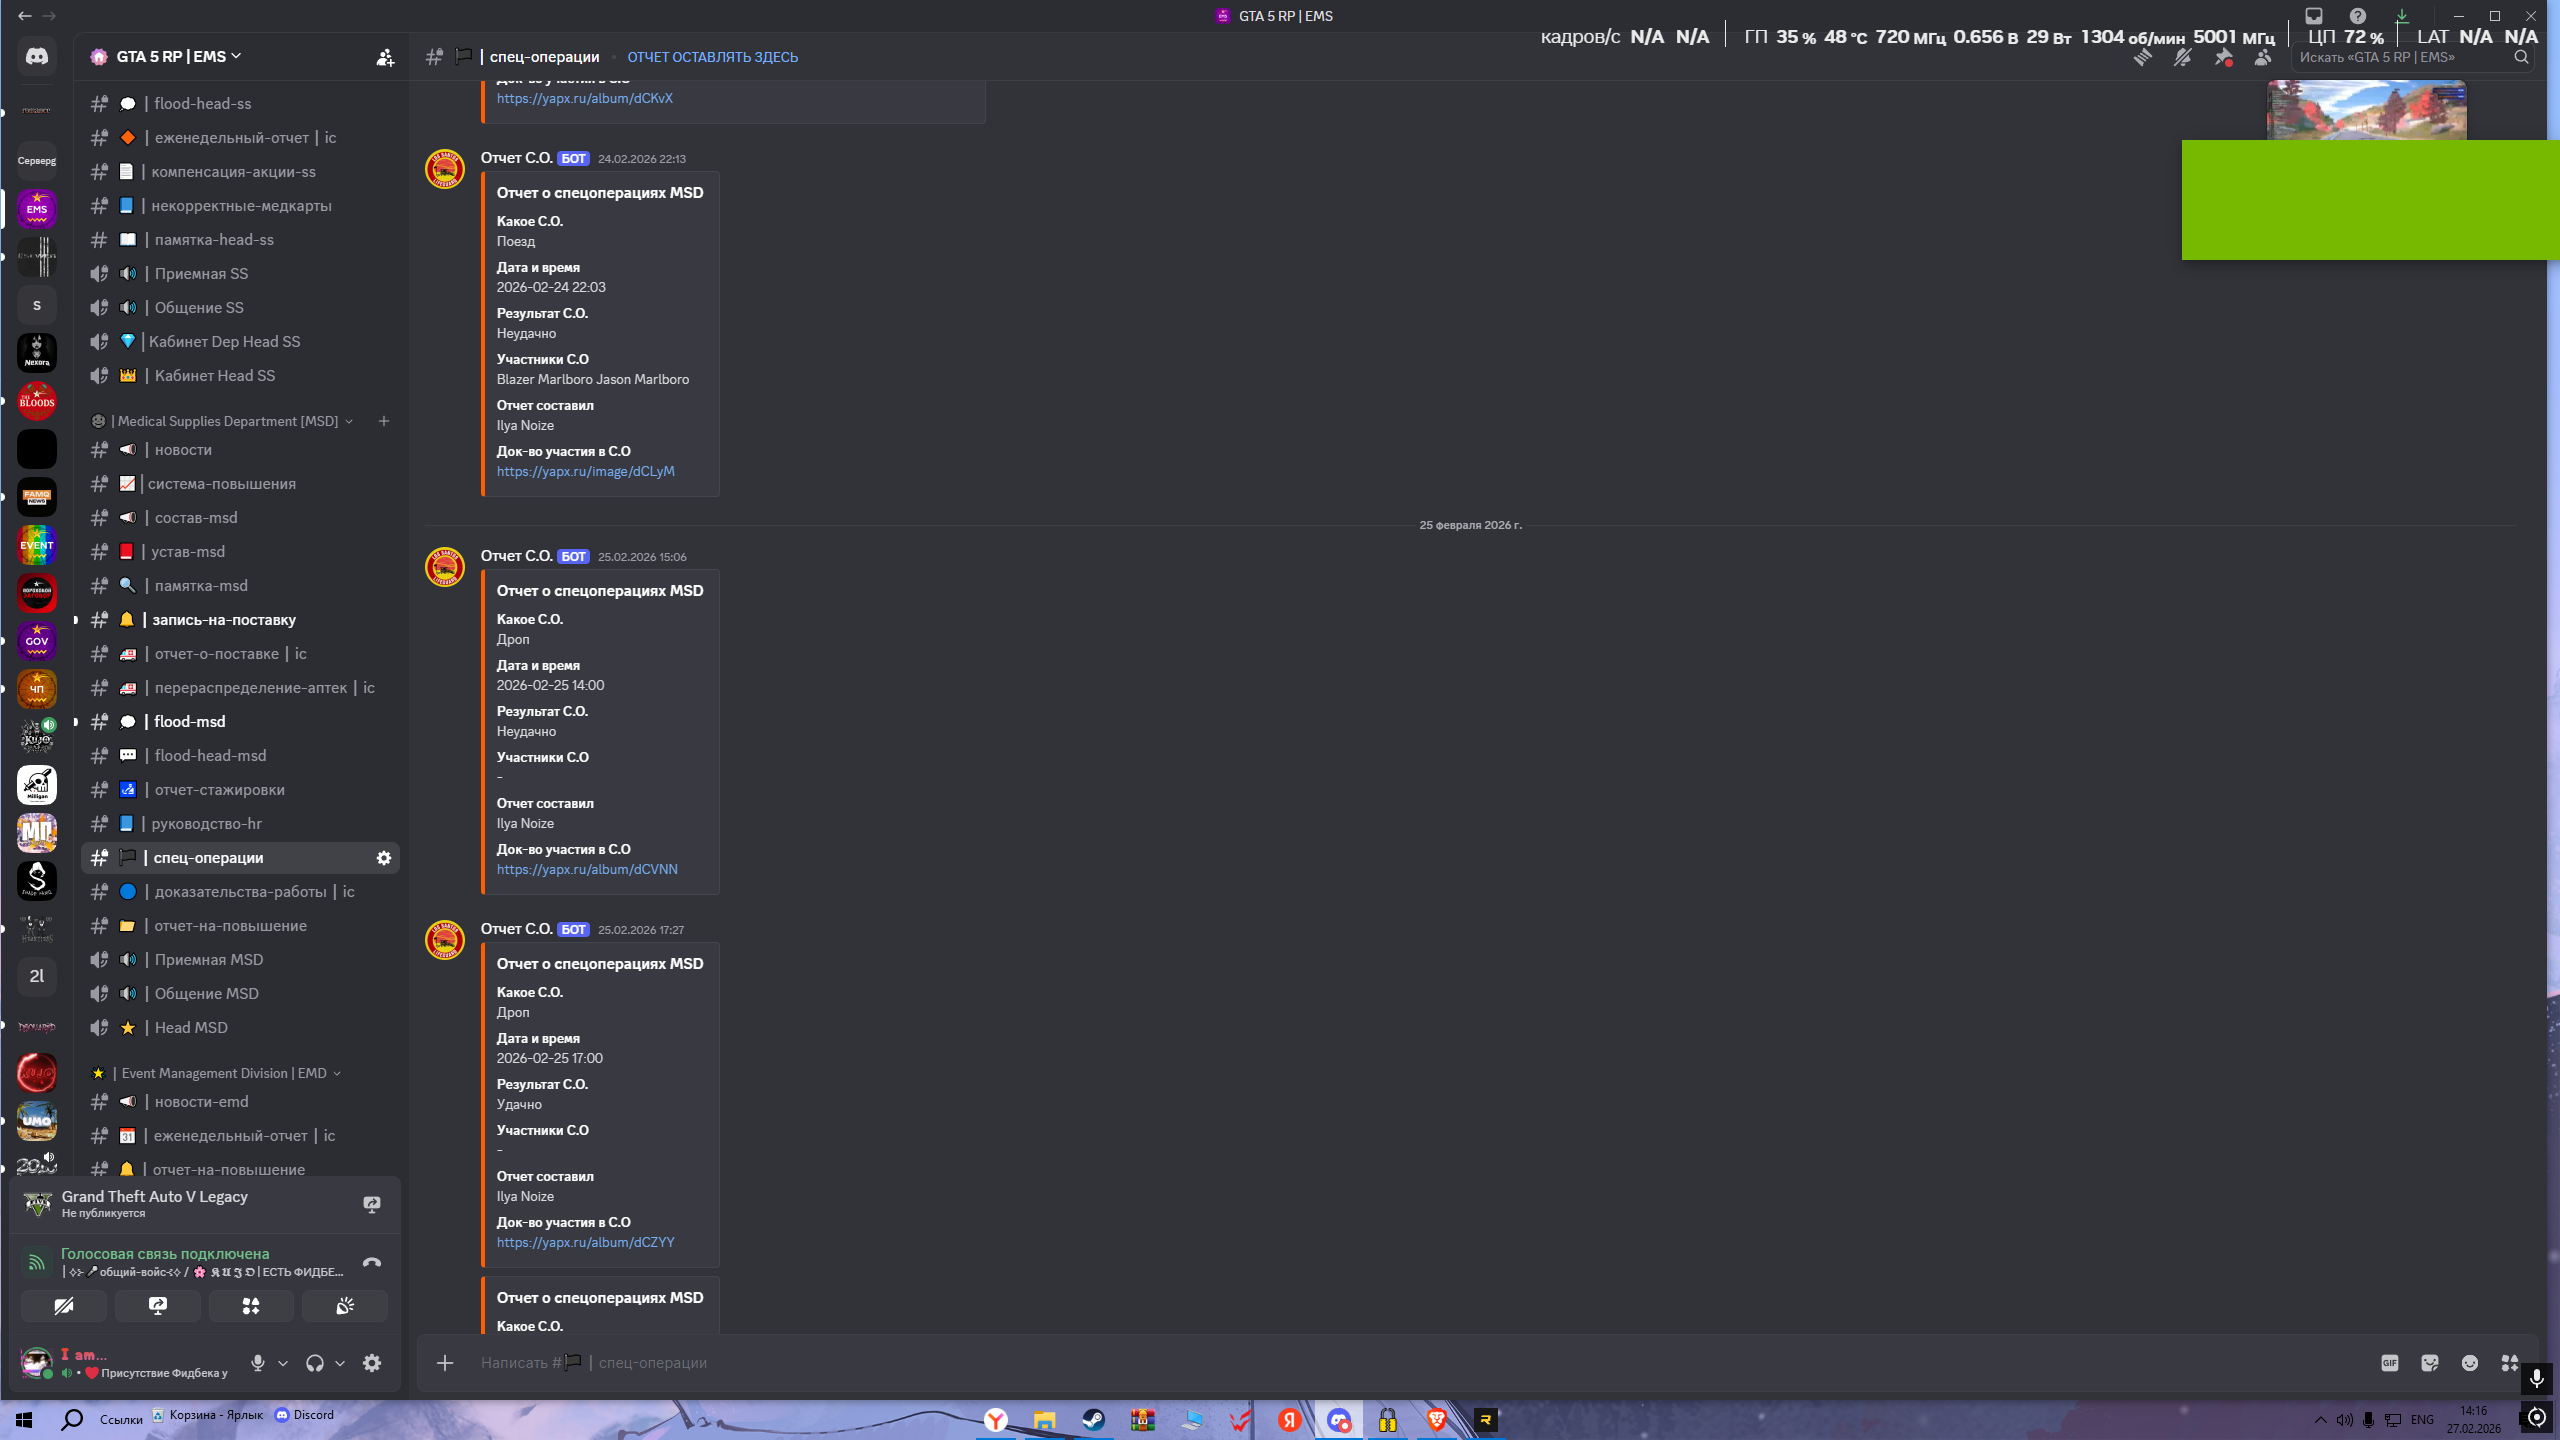The width and height of the screenshot is (2560, 1440).
Task: Open microphone input options chevron
Action: click(283, 1363)
